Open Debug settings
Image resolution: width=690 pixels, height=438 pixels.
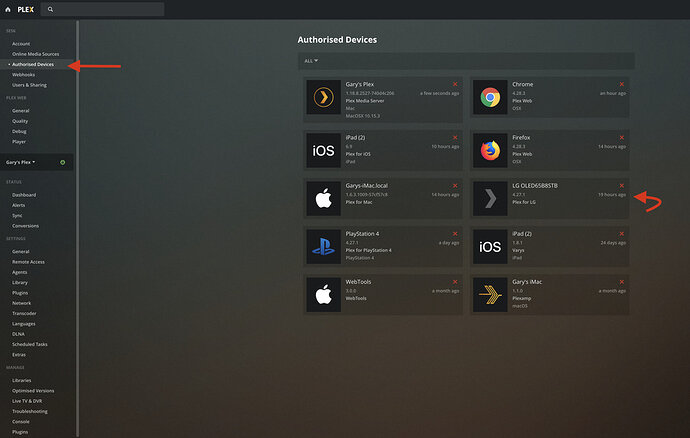click(19, 131)
